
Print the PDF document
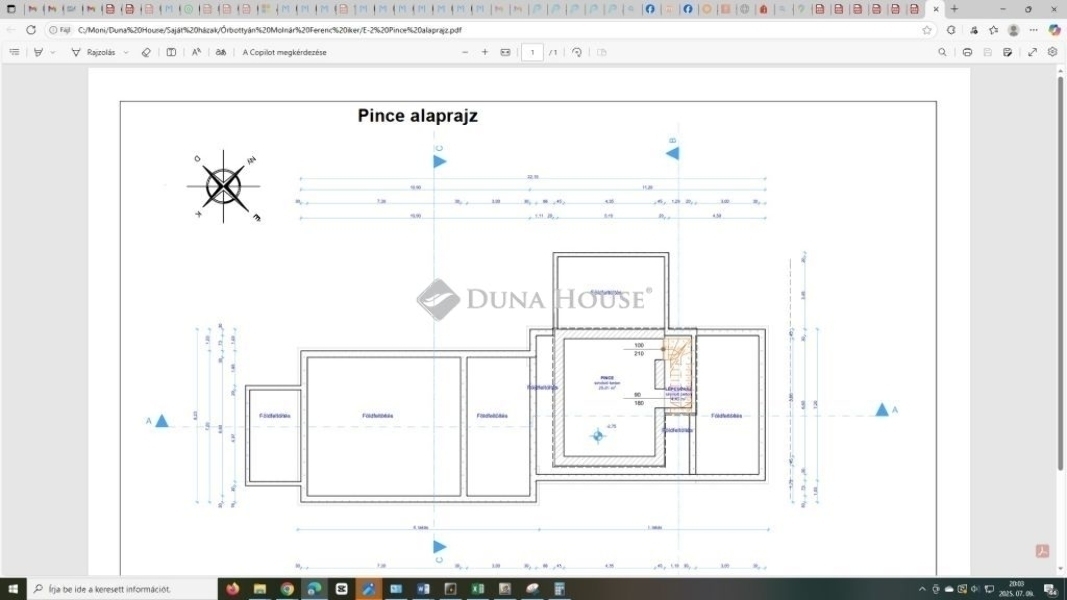tap(967, 52)
